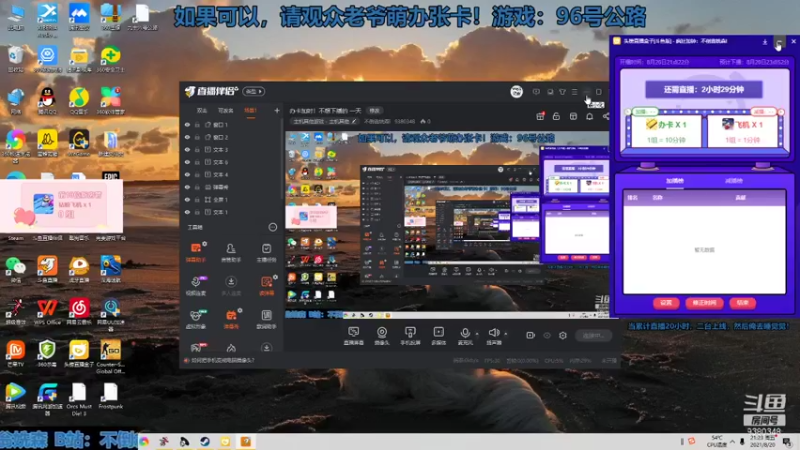Toggle visibility of the 文本 4 source

coord(187,174)
